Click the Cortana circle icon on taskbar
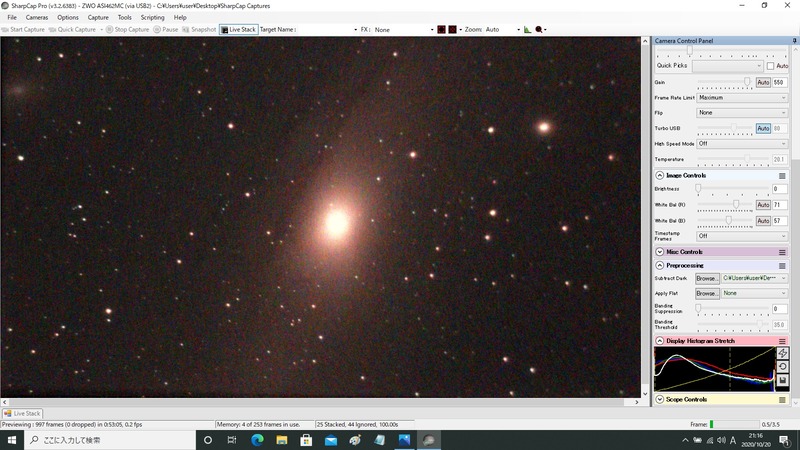Viewport: 800px width, 450px height. tap(208, 440)
